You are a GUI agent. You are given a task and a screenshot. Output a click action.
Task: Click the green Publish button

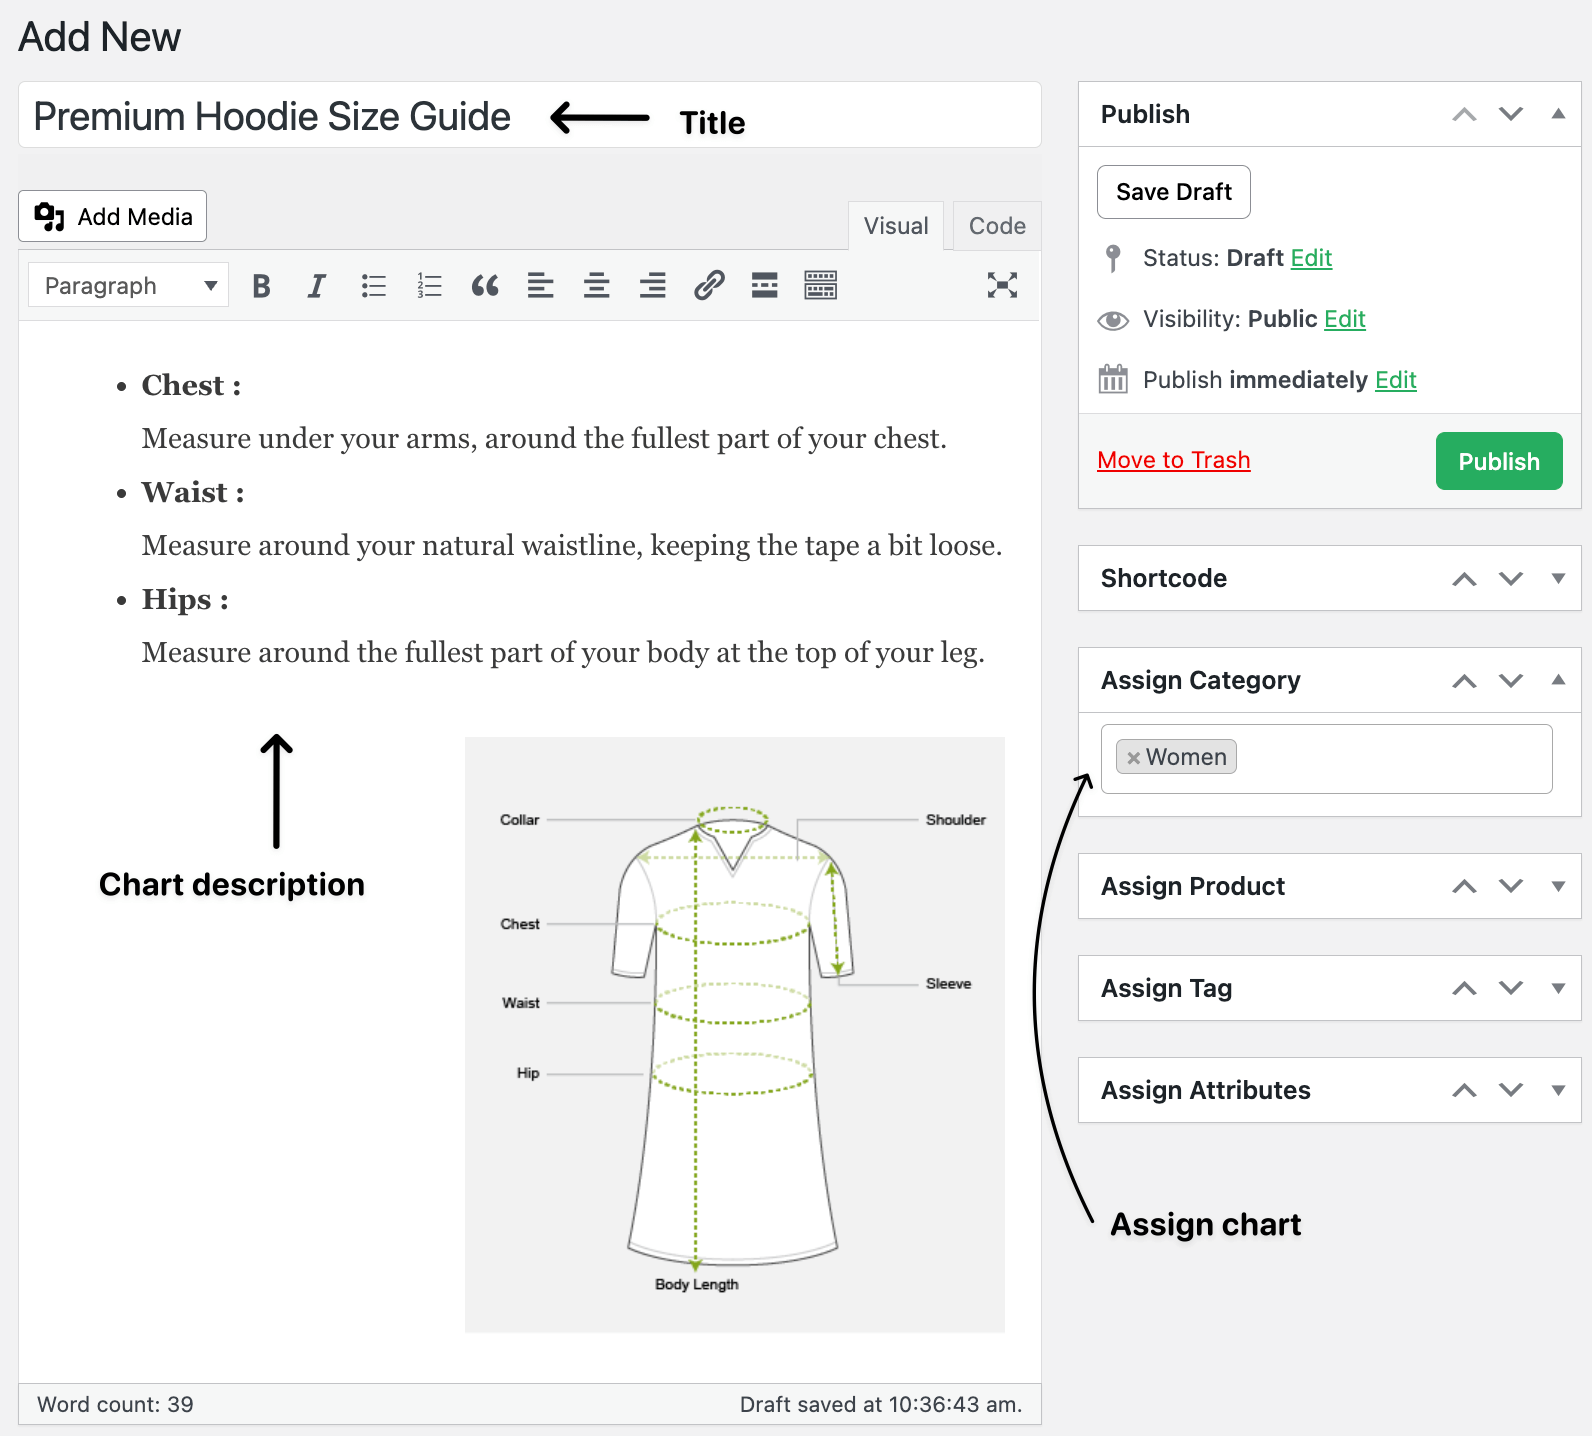1499,461
